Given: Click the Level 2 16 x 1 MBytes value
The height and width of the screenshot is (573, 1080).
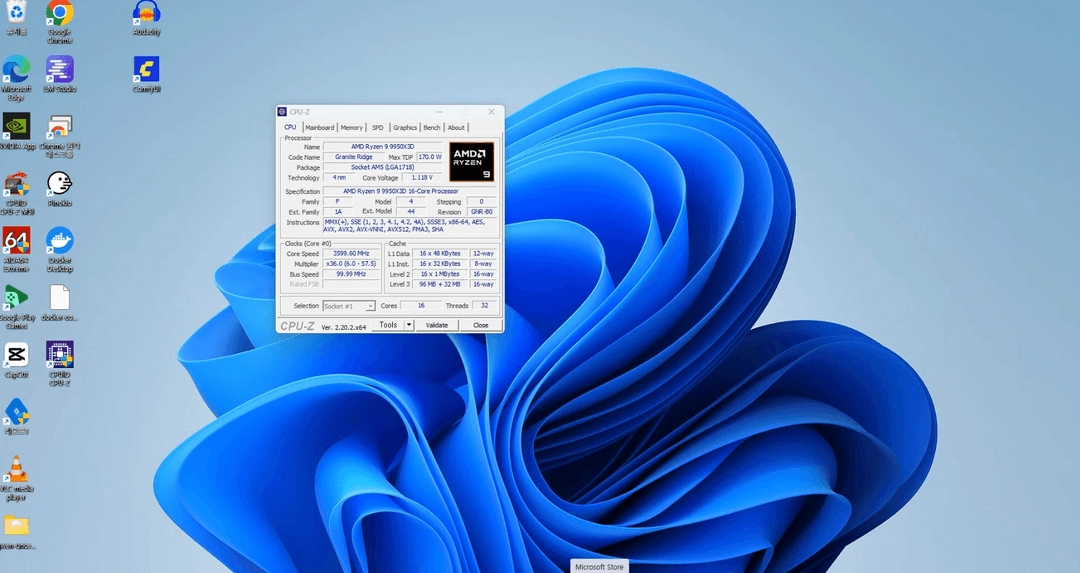Looking at the screenshot, I should click(440, 274).
